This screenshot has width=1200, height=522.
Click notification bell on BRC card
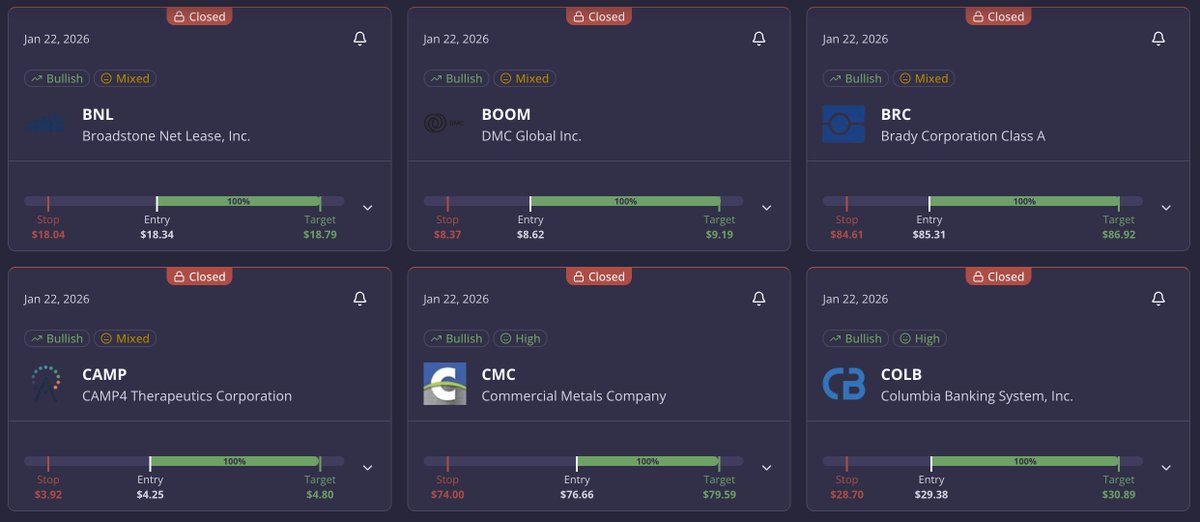click(1158, 38)
